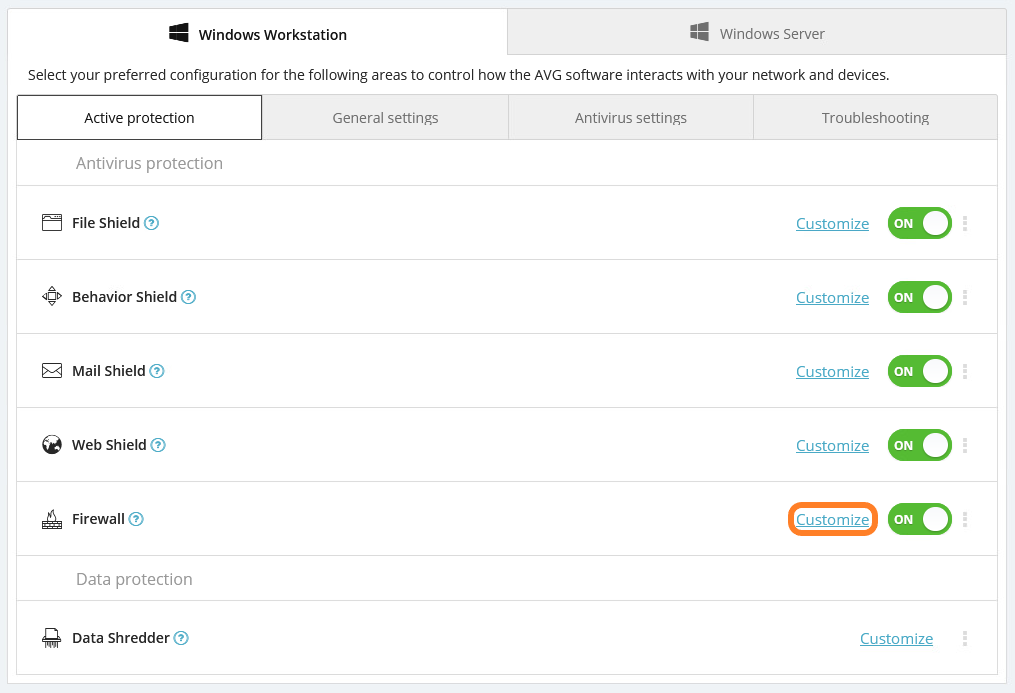
Task: Open the help tooltip for File Shield
Action: (x=152, y=223)
